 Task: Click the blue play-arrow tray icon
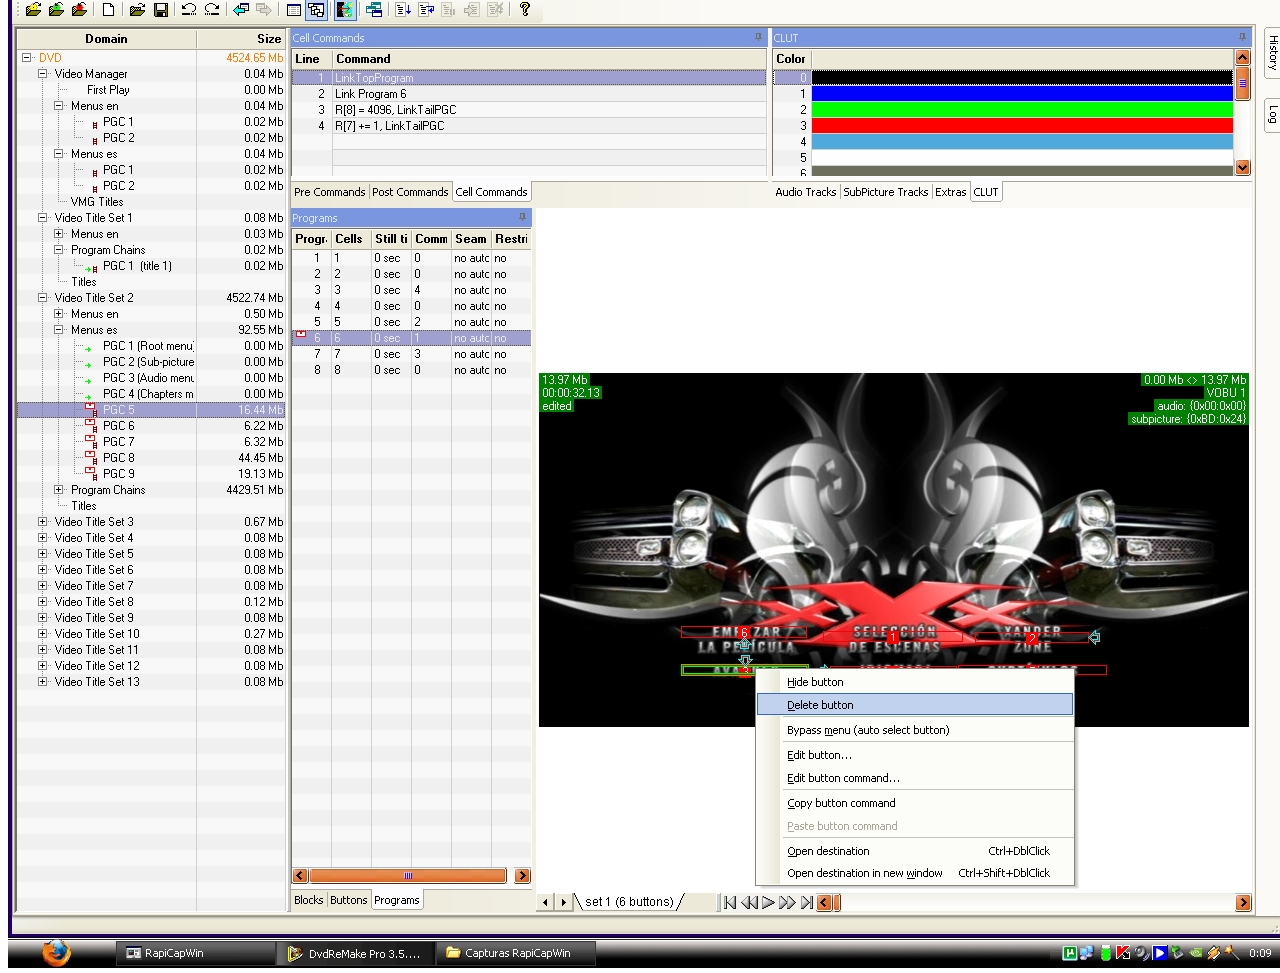click(1159, 953)
